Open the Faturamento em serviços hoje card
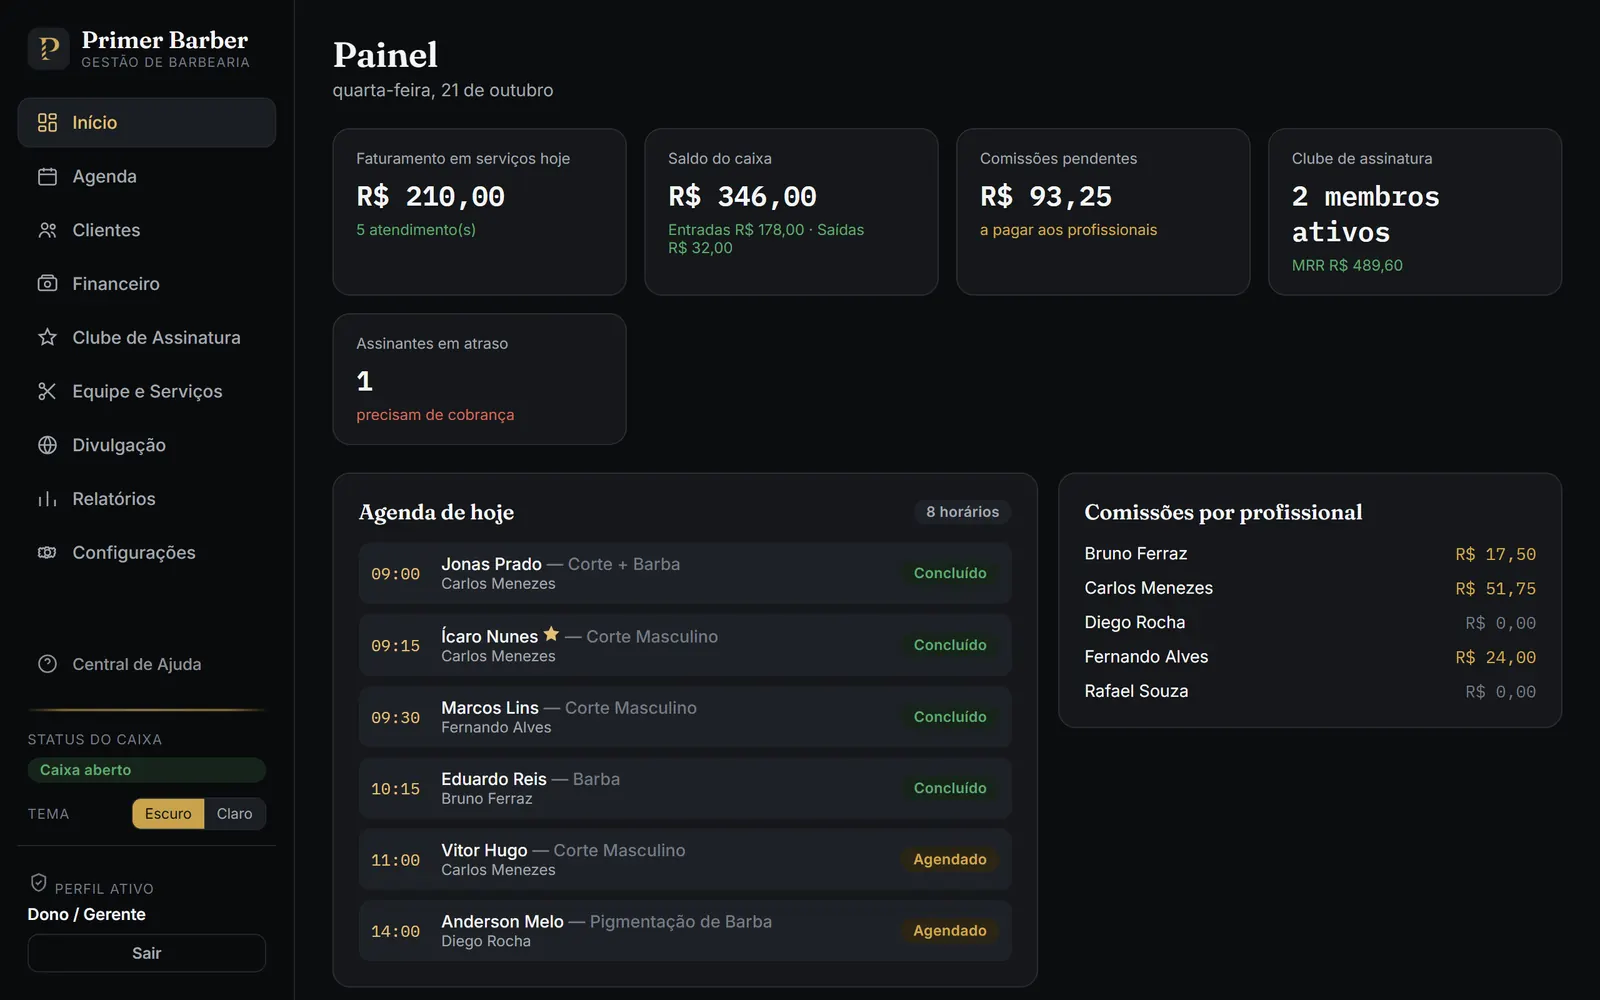The height and width of the screenshot is (1000, 1600). (x=479, y=212)
